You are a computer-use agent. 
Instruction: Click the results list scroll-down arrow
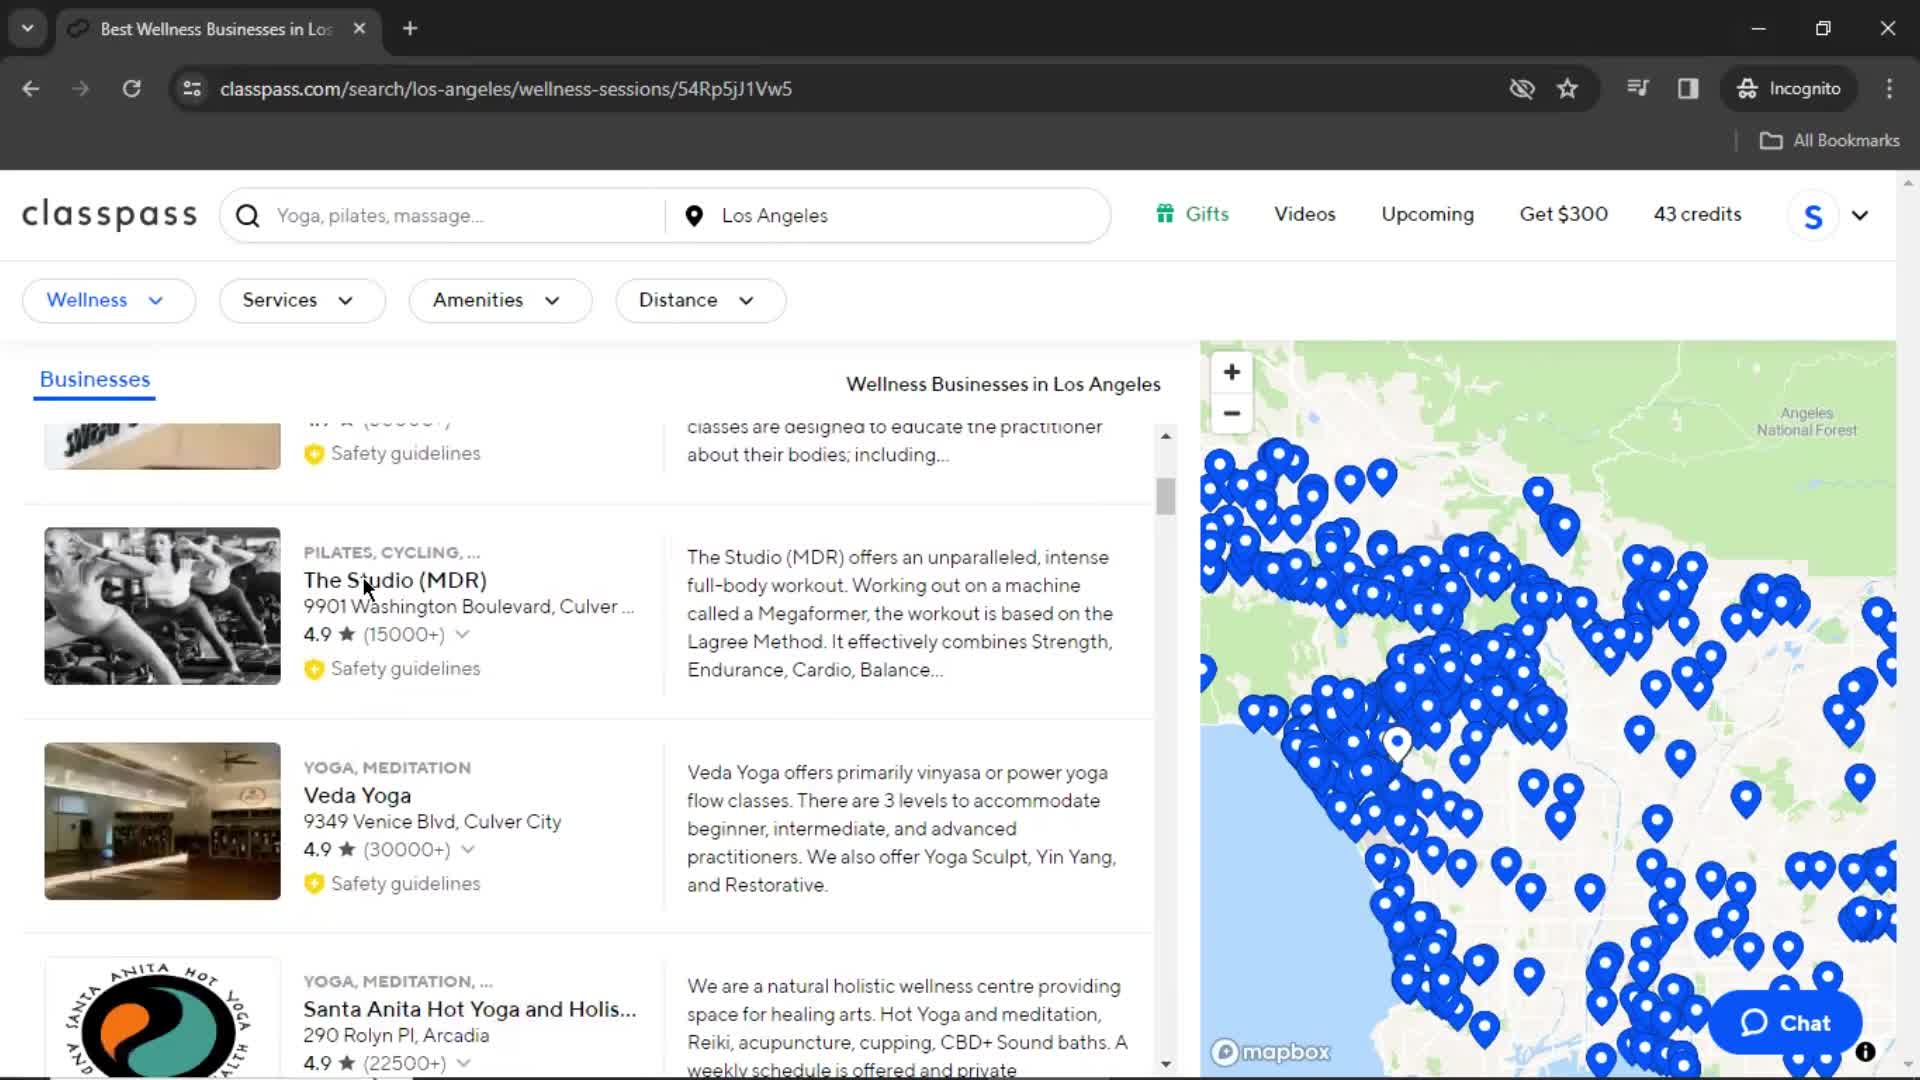pyautogui.click(x=1165, y=1064)
